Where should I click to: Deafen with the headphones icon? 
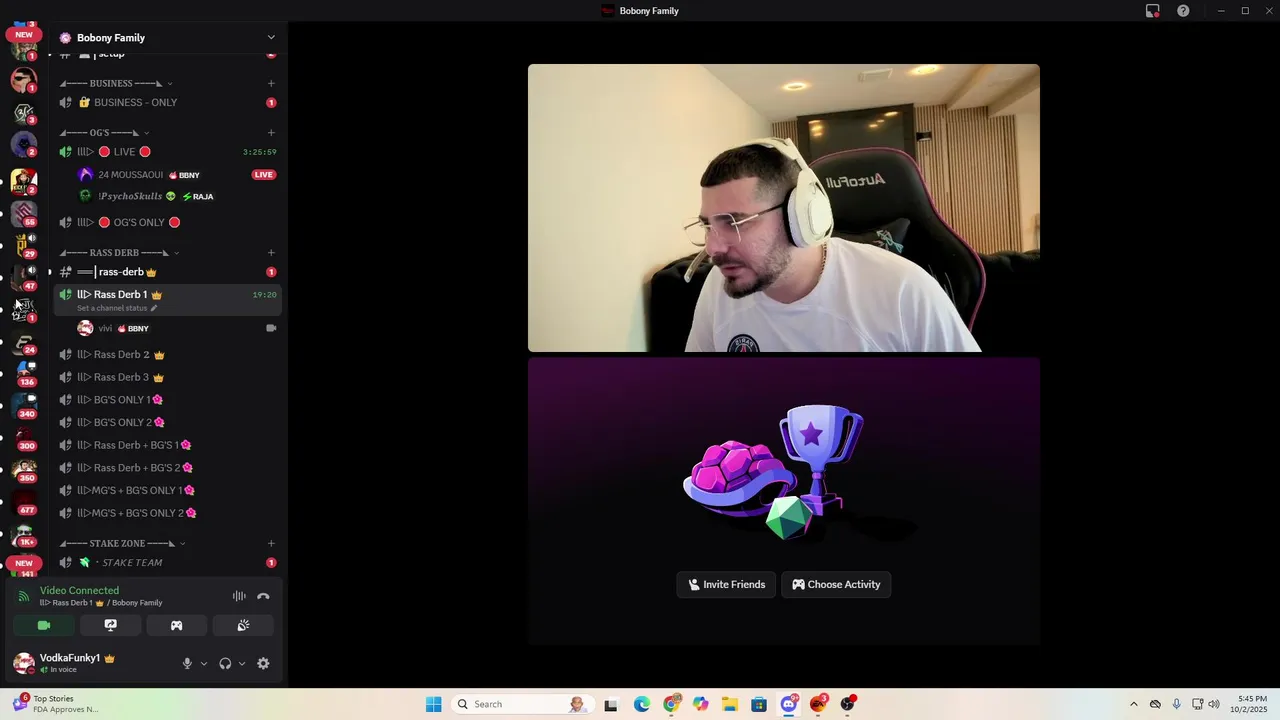(x=225, y=663)
